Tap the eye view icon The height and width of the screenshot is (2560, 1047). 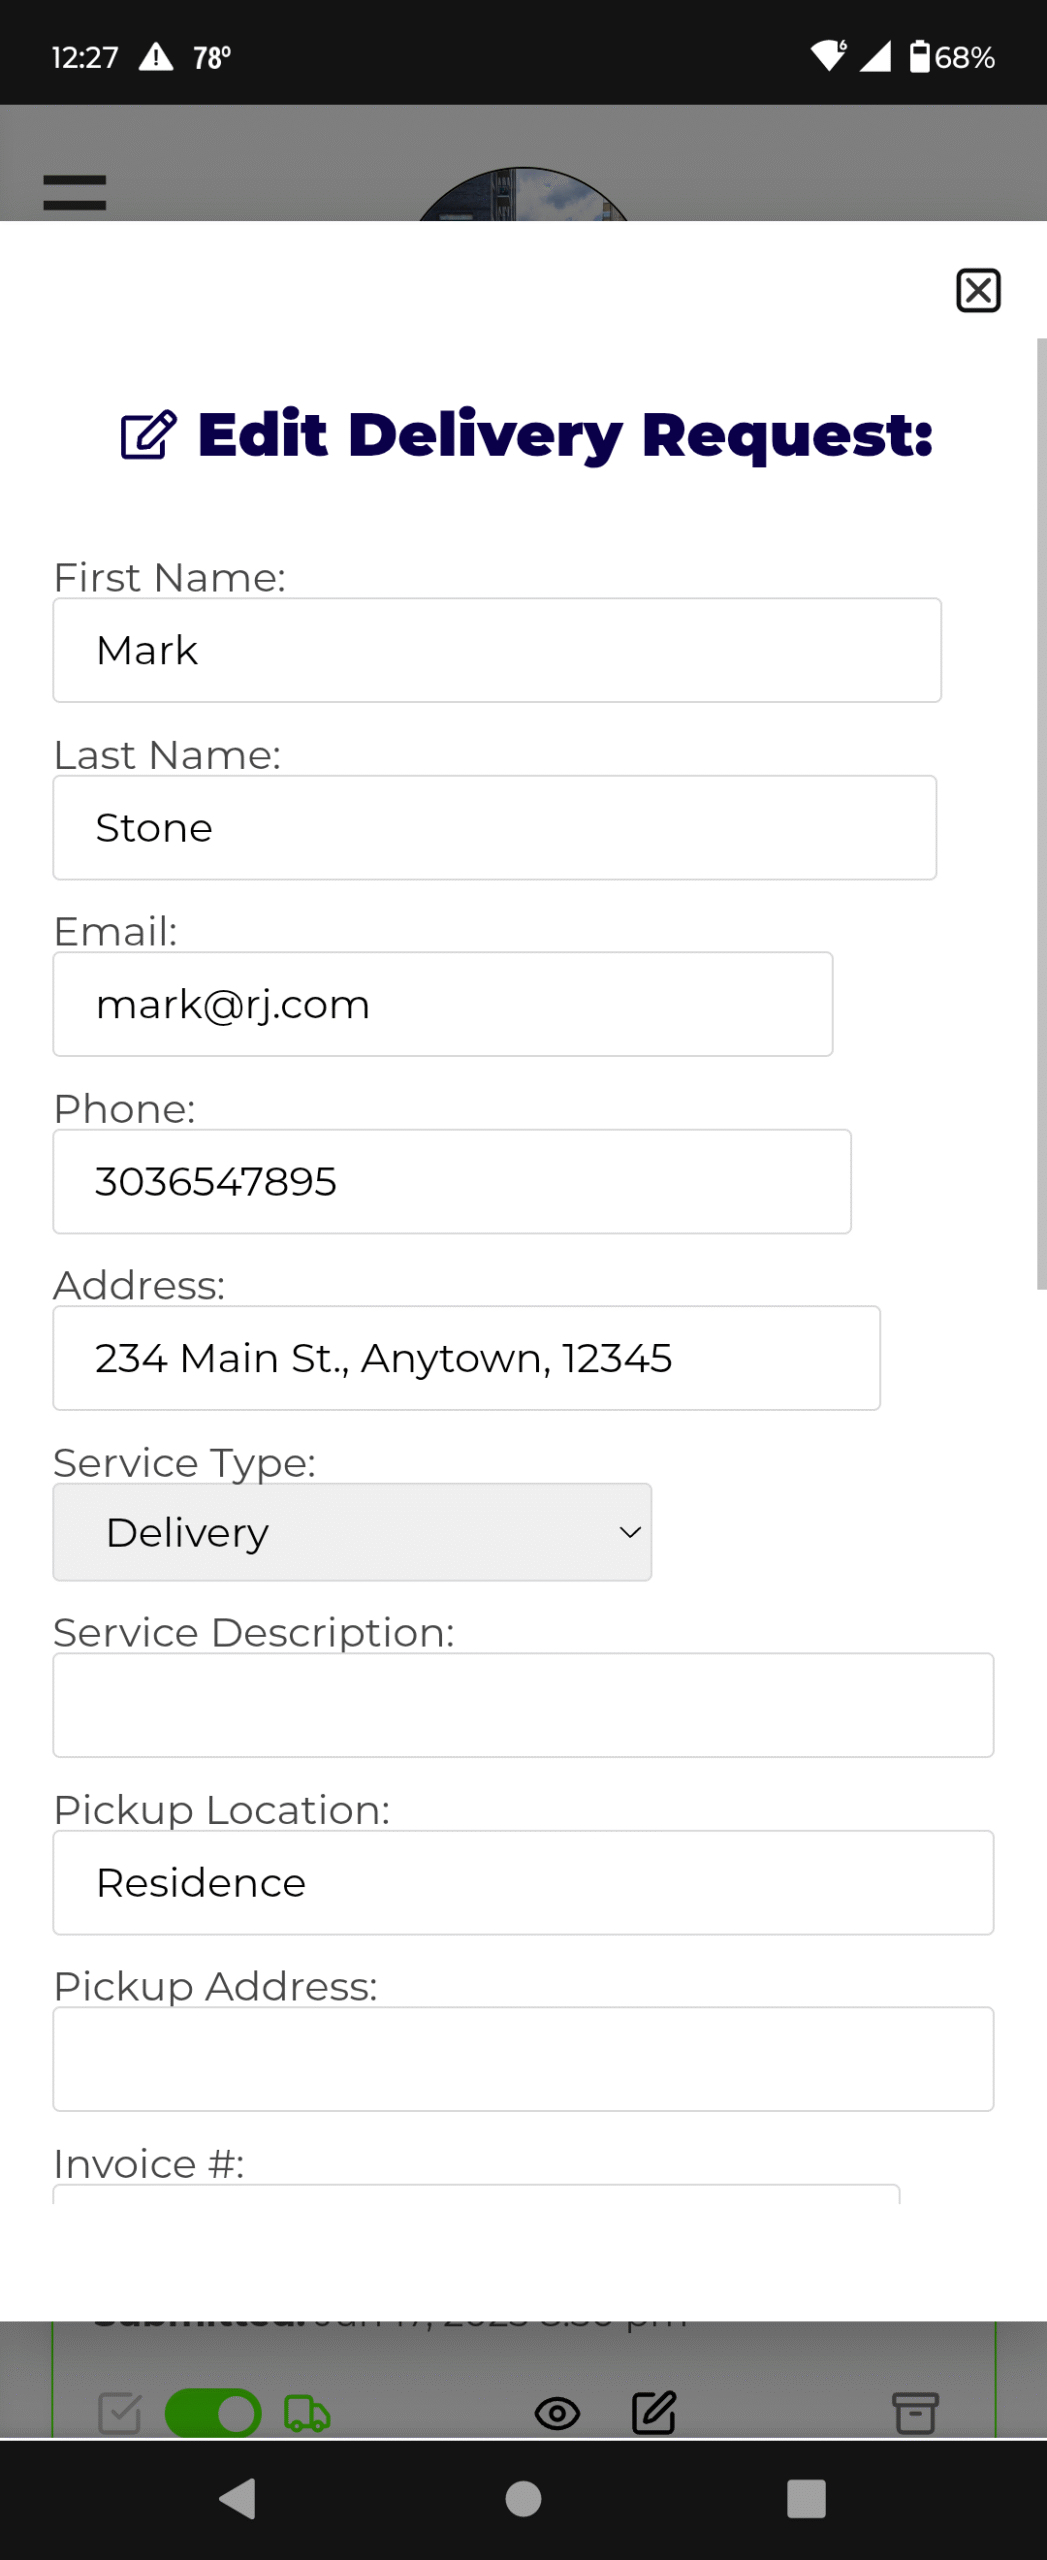pos(557,2413)
